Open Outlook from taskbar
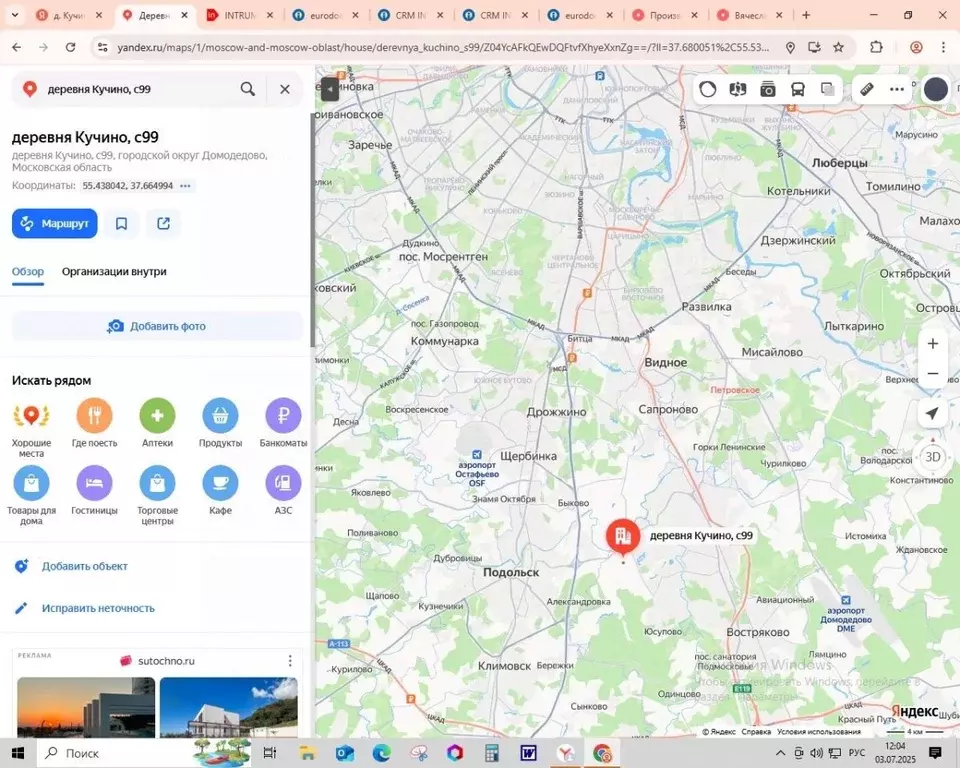 (345, 753)
